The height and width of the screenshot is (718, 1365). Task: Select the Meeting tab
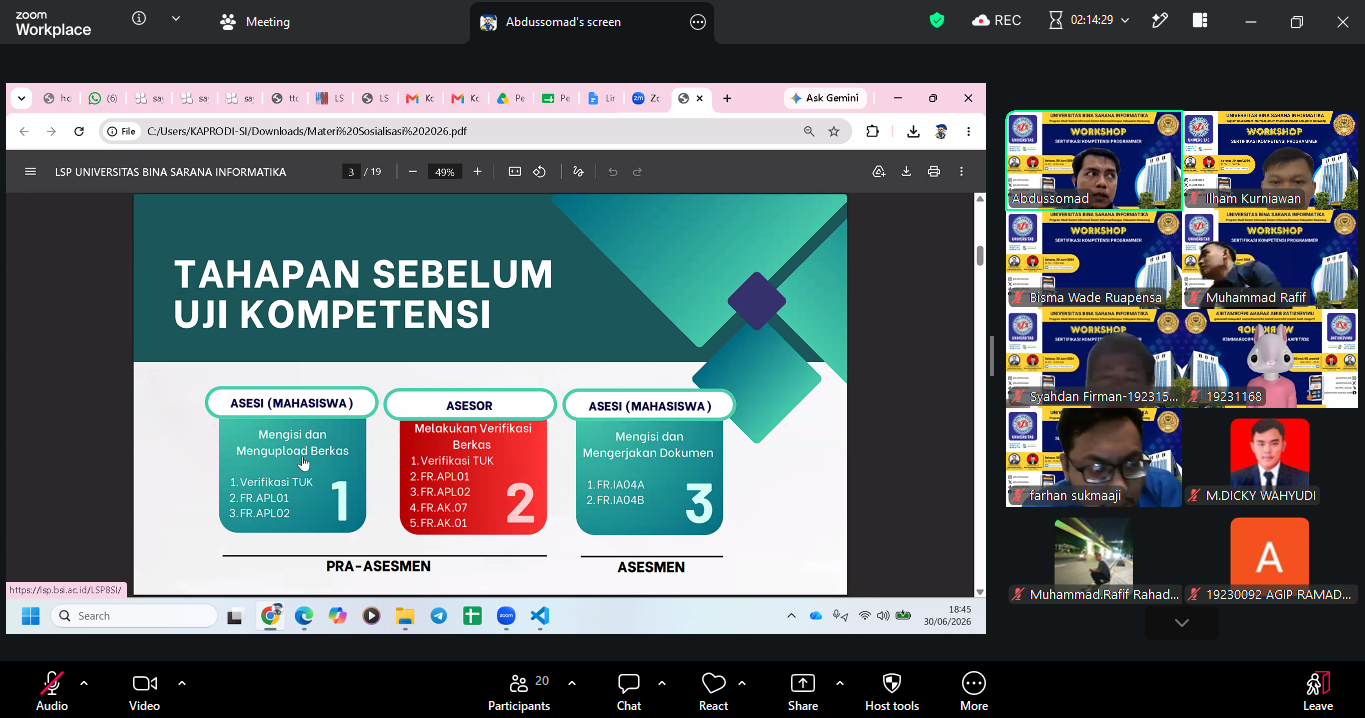255,21
